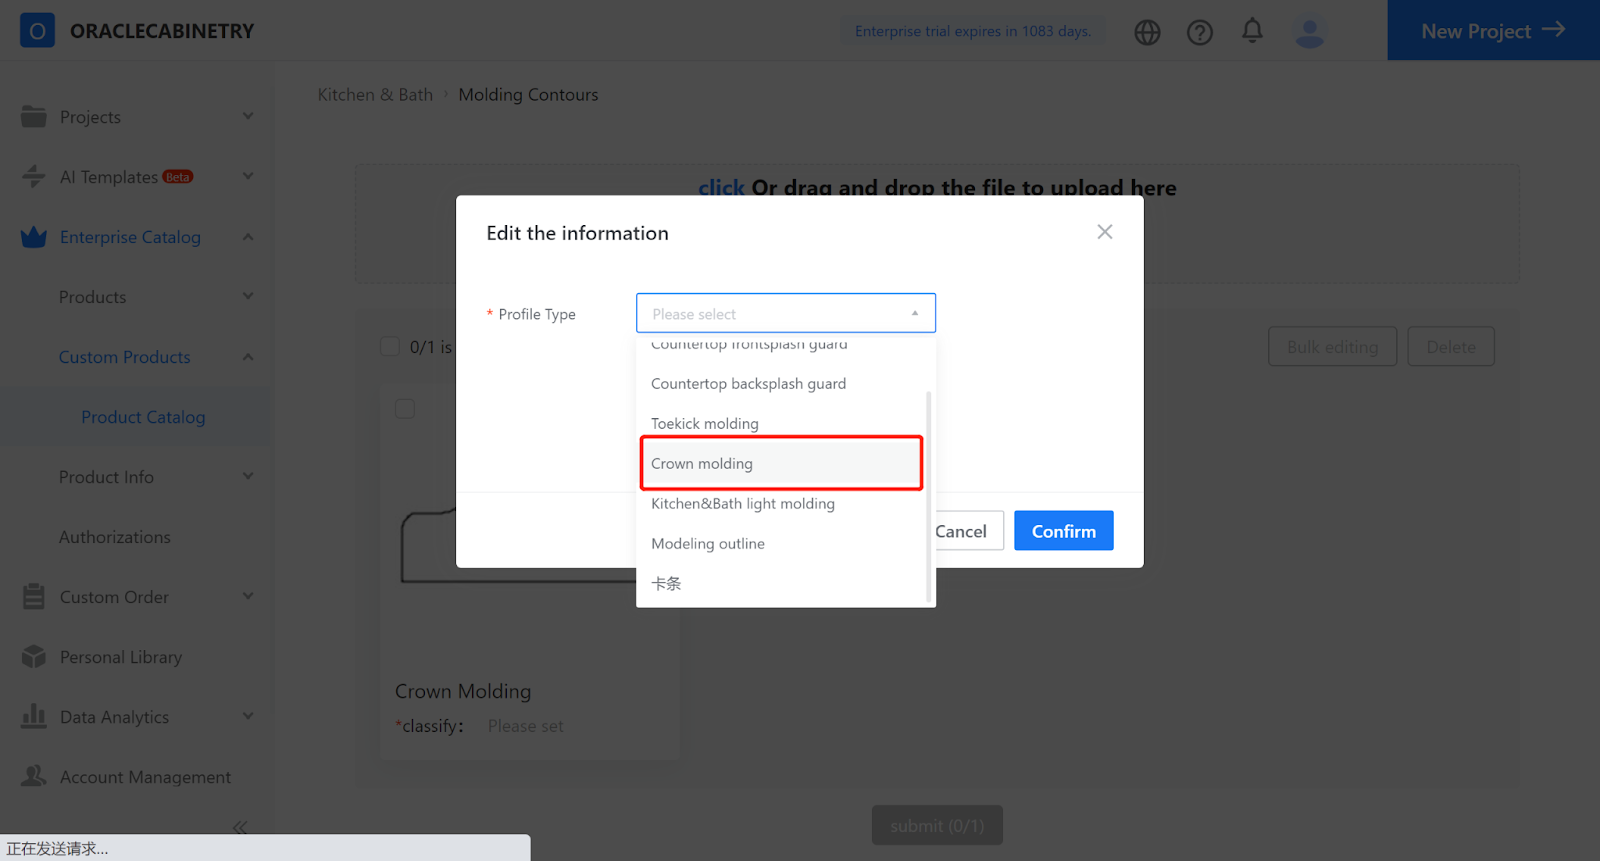Collapse the Enterprise Catalog chevron
Viewport: 1600px width, 861px height.
coord(248,237)
